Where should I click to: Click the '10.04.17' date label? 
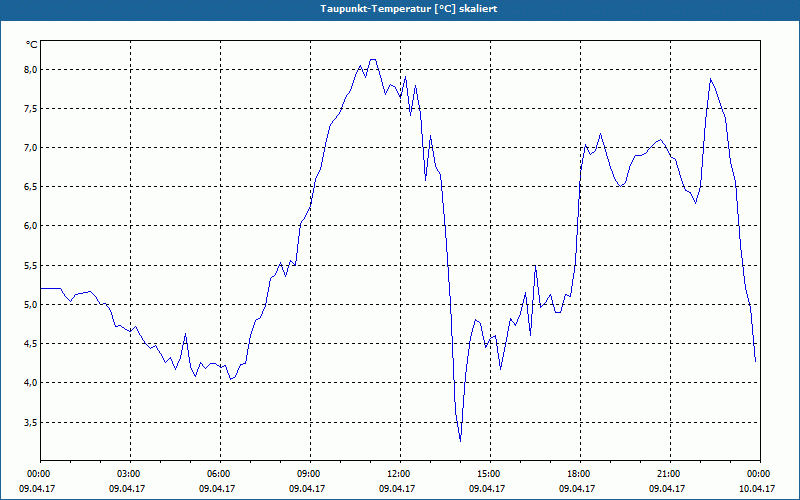(757, 489)
